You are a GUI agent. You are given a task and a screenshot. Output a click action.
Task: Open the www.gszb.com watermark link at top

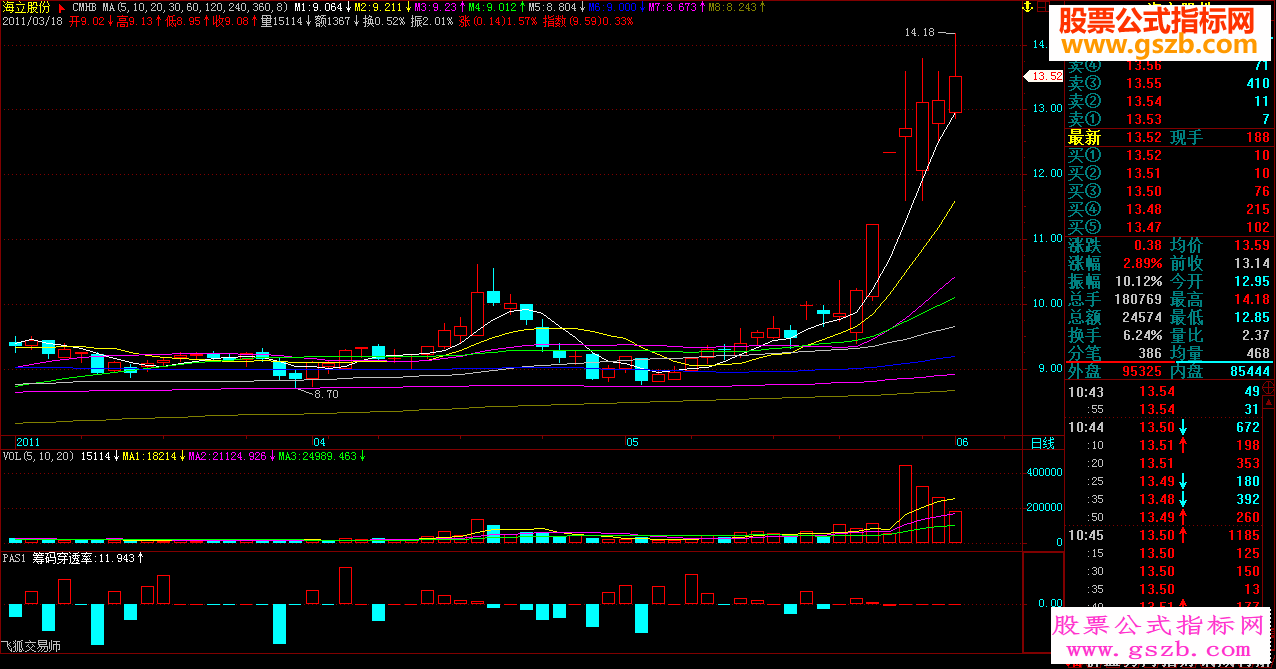pyautogui.click(x=1157, y=45)
